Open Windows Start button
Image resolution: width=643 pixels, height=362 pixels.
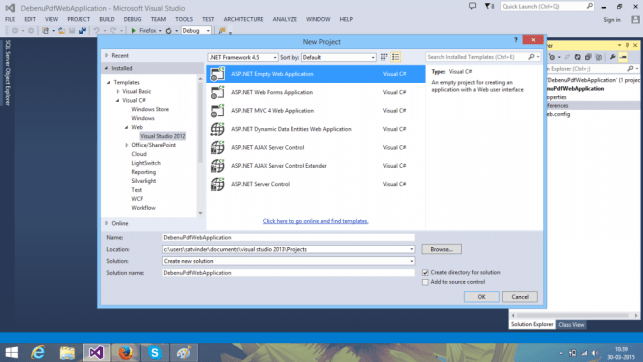click(x=11, y=352)
